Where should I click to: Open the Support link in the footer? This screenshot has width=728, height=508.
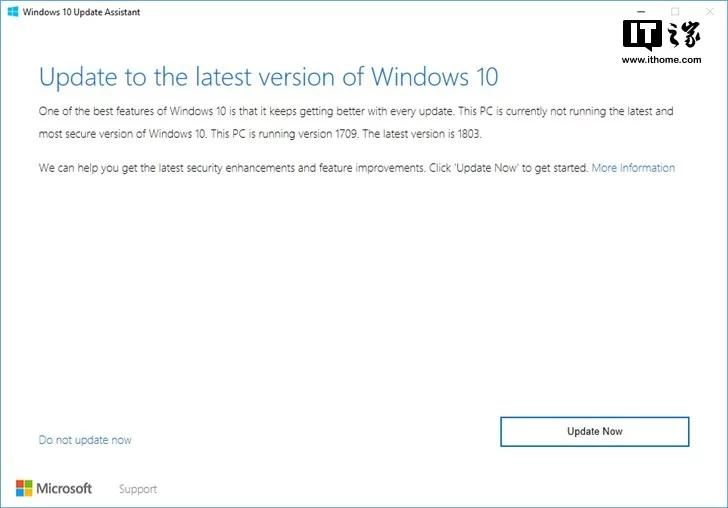(x=138, y=489)
